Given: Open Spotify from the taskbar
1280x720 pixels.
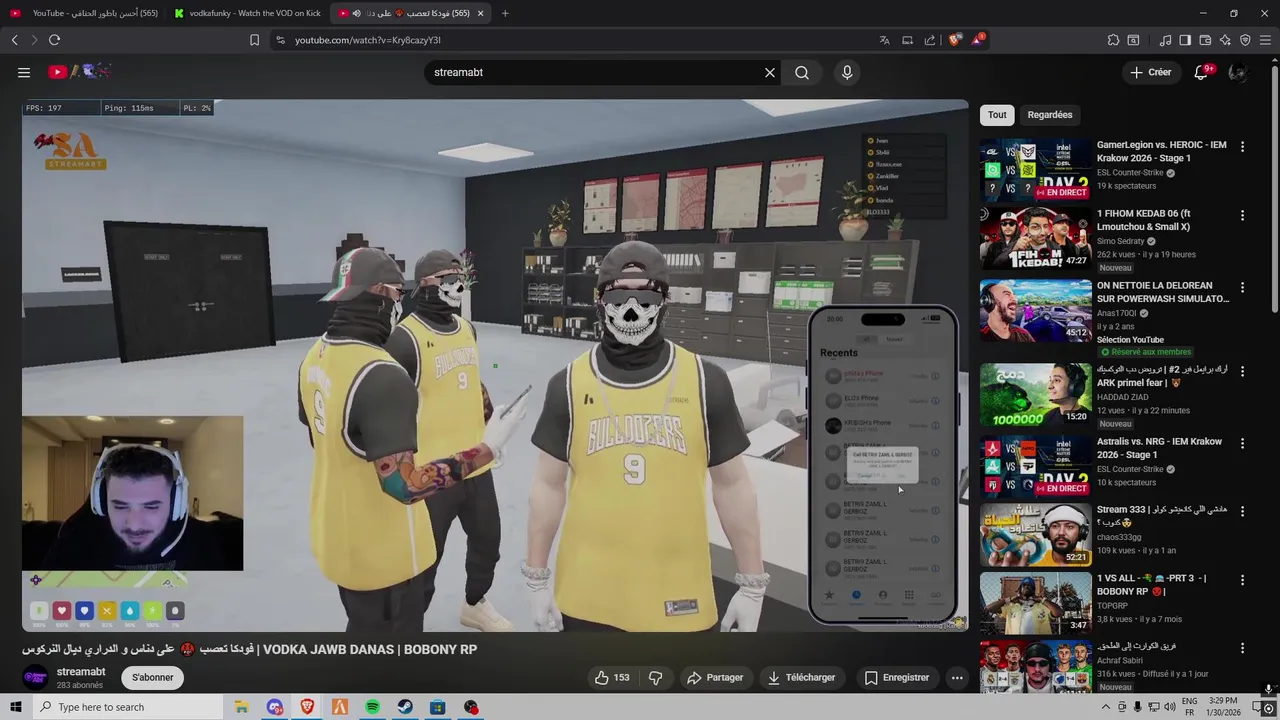Looking at the screenshot, I should 372,707.
